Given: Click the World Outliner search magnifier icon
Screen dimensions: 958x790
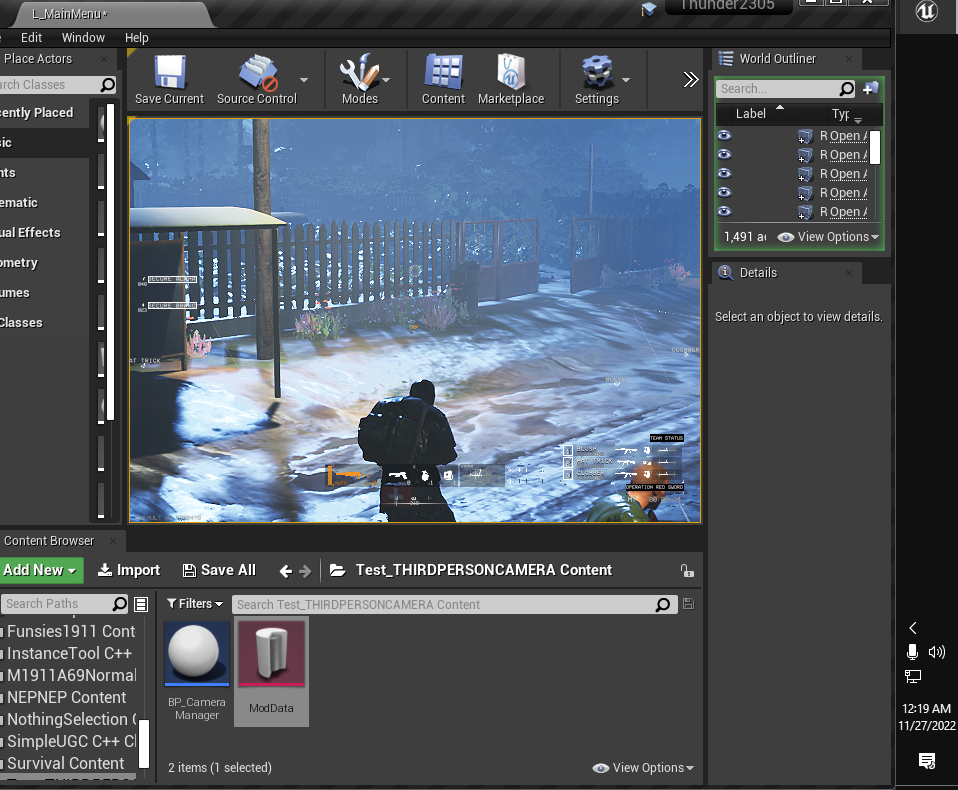Looking at the screenshot, I should pyautogui.click(x=847, y=89).
